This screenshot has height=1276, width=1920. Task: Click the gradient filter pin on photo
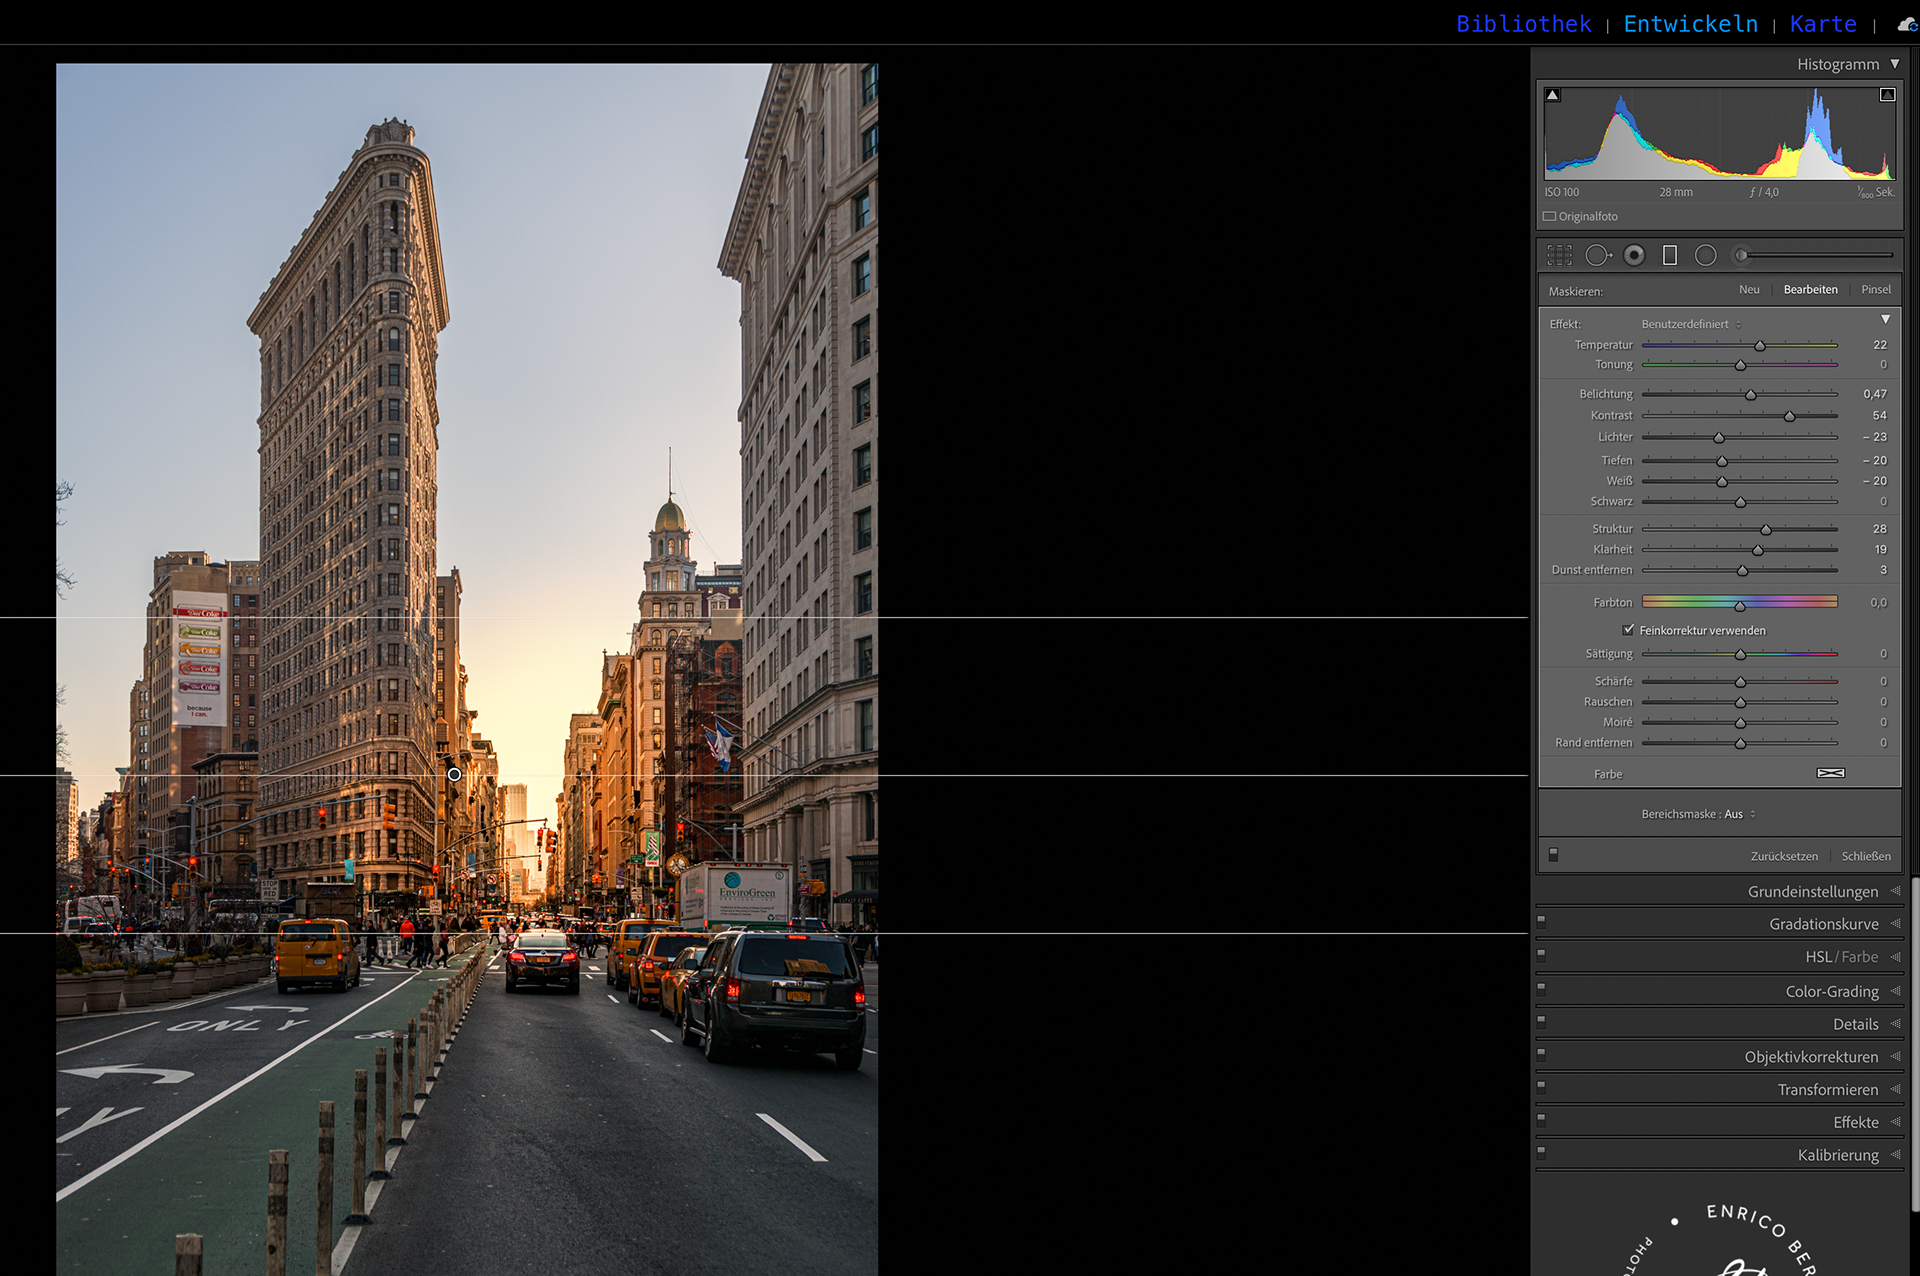[x=454, y=775]
